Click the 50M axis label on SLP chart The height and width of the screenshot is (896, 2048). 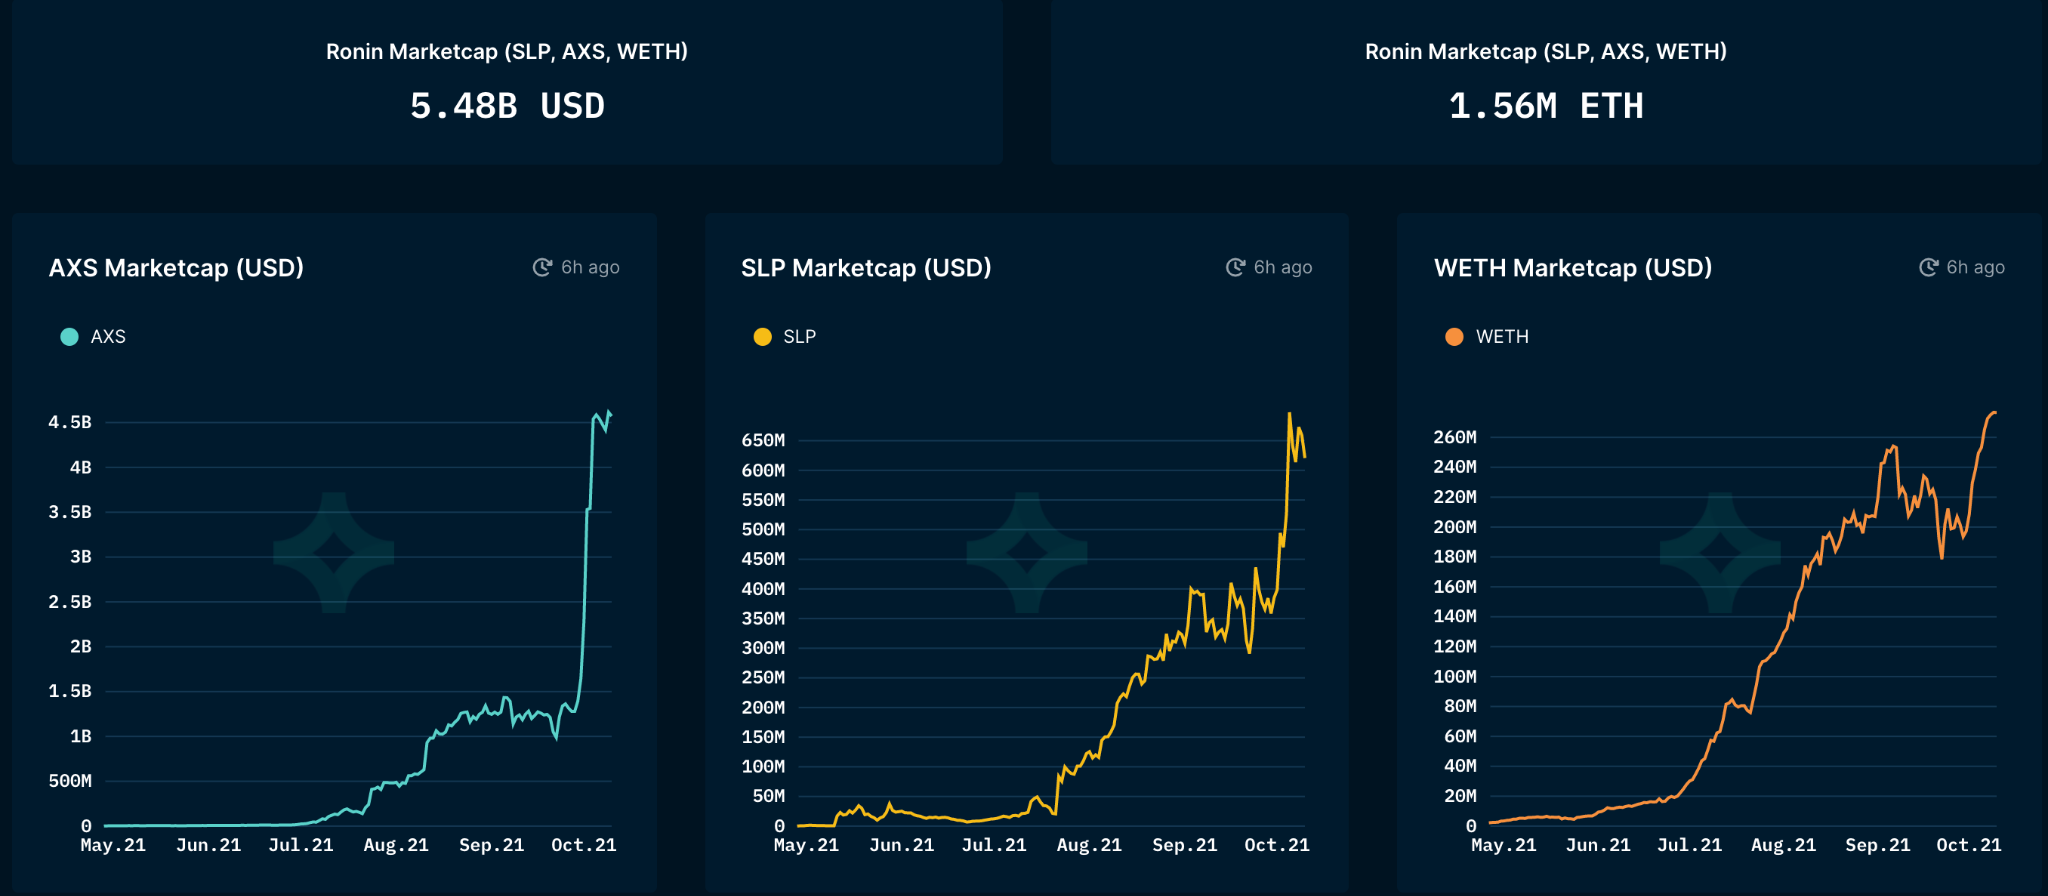[769, 796]
